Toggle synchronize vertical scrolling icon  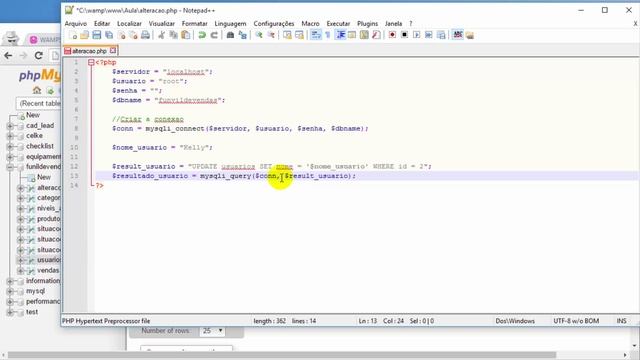tap(287, 35)
